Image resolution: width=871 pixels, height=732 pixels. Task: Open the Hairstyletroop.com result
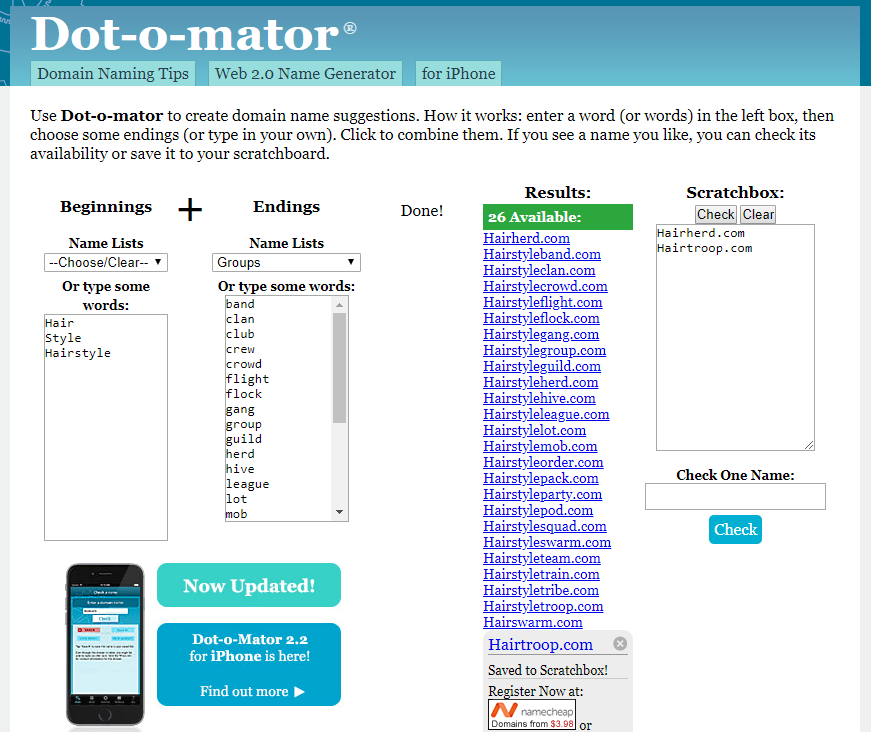coord(543,606)
